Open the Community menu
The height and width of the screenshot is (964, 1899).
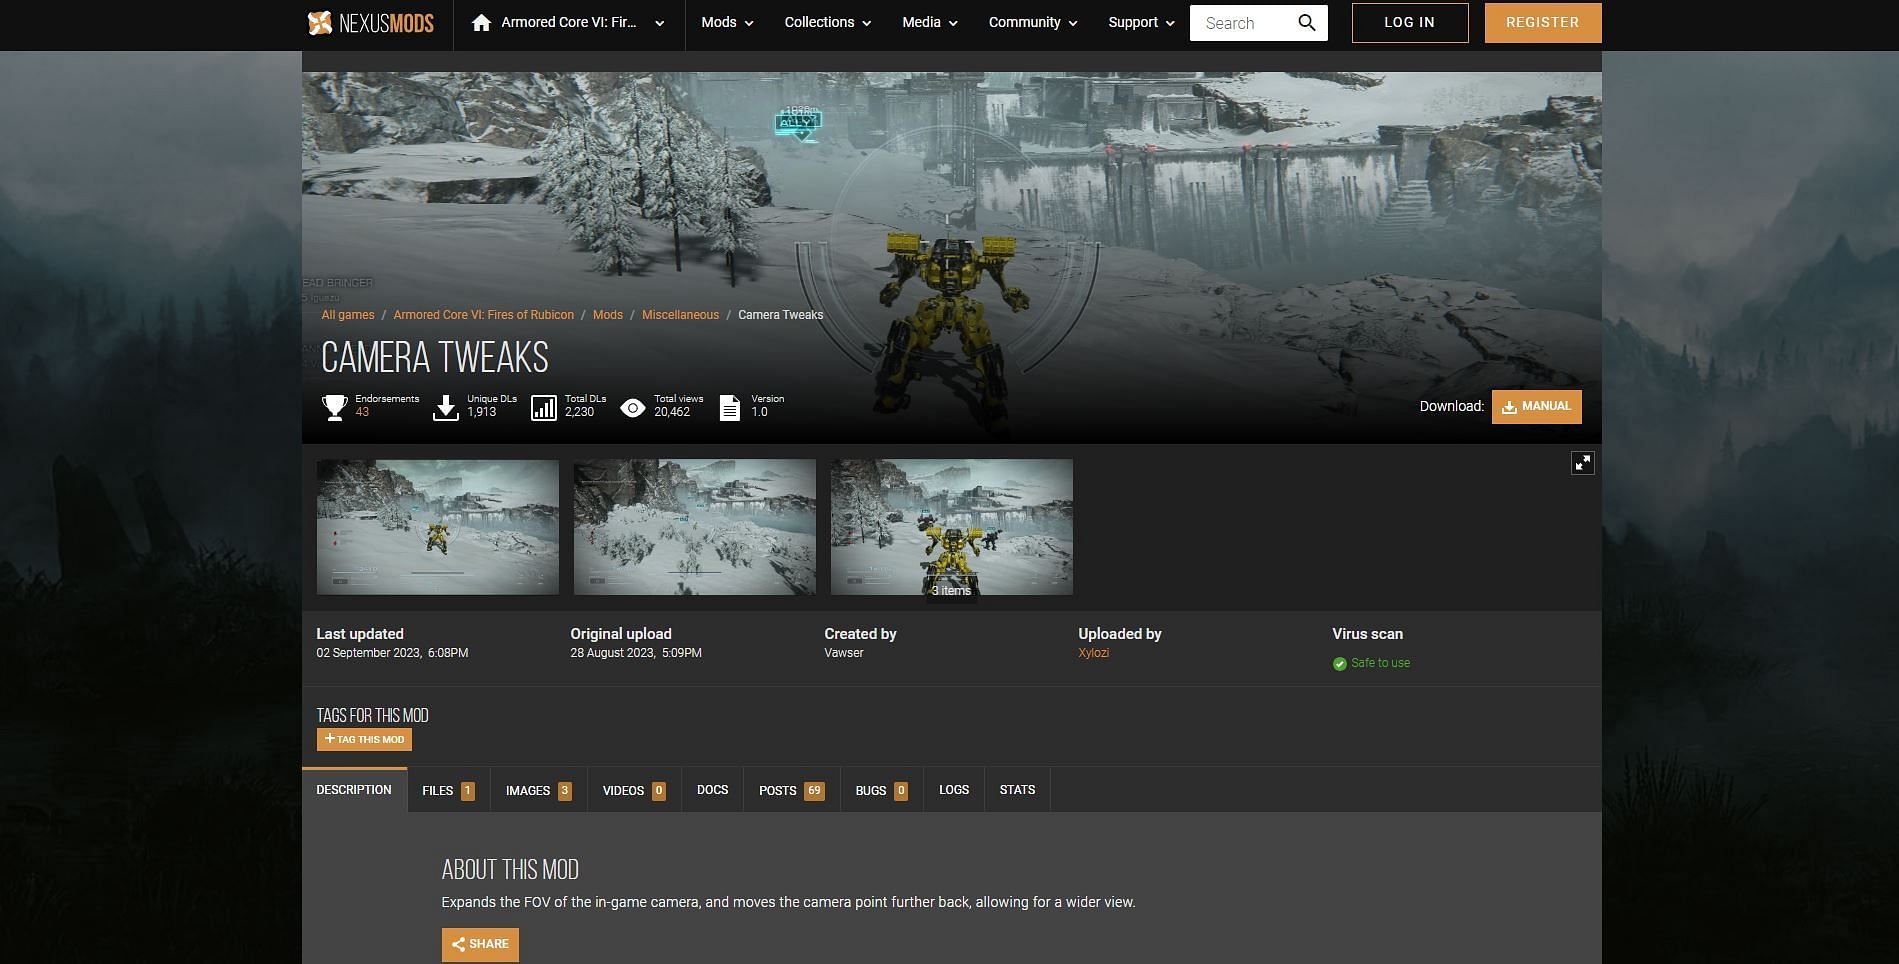[x=1032, y=23]
